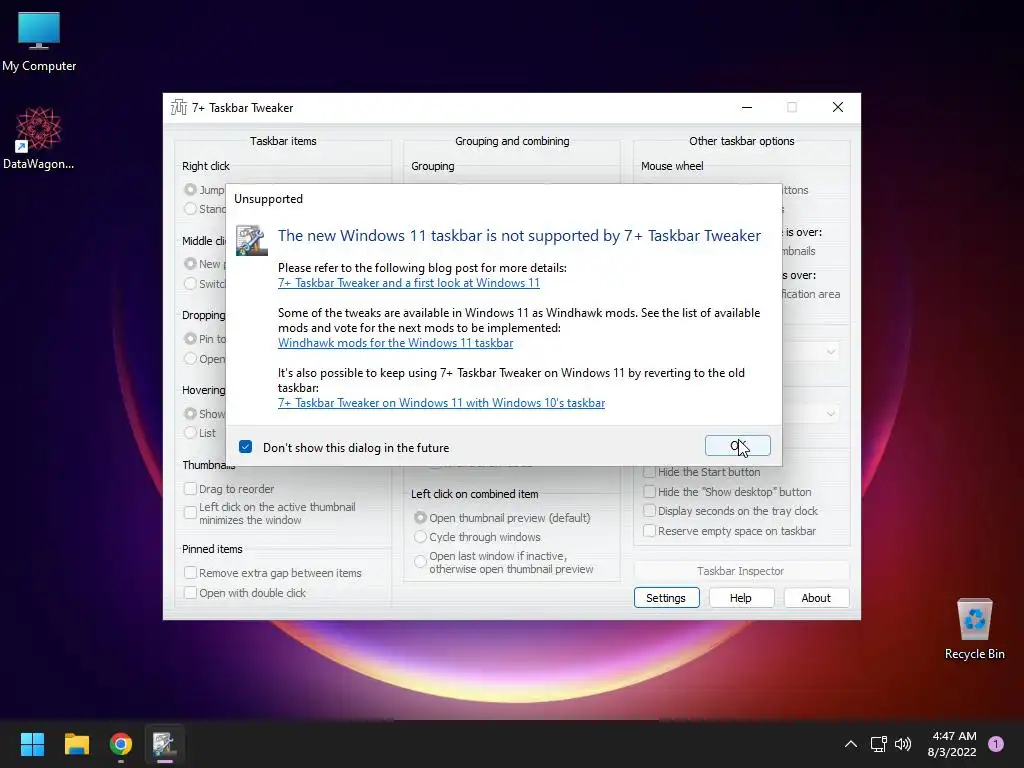Viewport: 1024px width, 768px height.
Task: Open the Windows Start menu
Action: click(32, 744)
